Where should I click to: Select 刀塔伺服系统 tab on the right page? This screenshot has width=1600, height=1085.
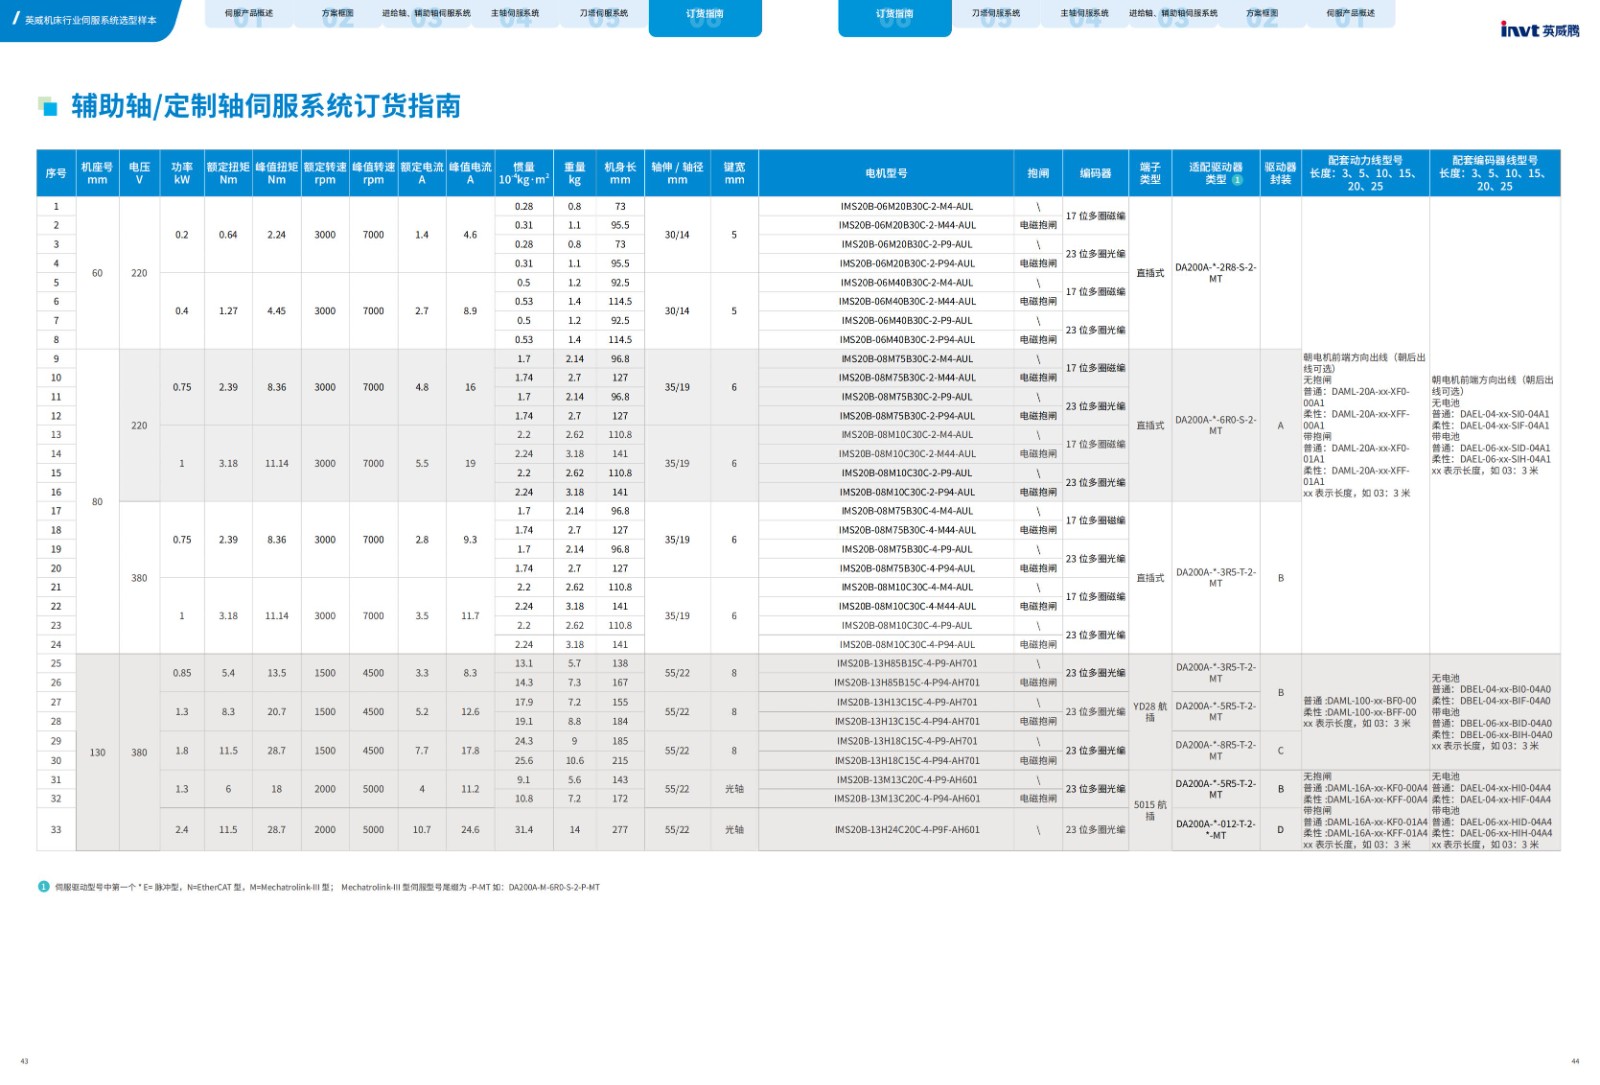996,14
